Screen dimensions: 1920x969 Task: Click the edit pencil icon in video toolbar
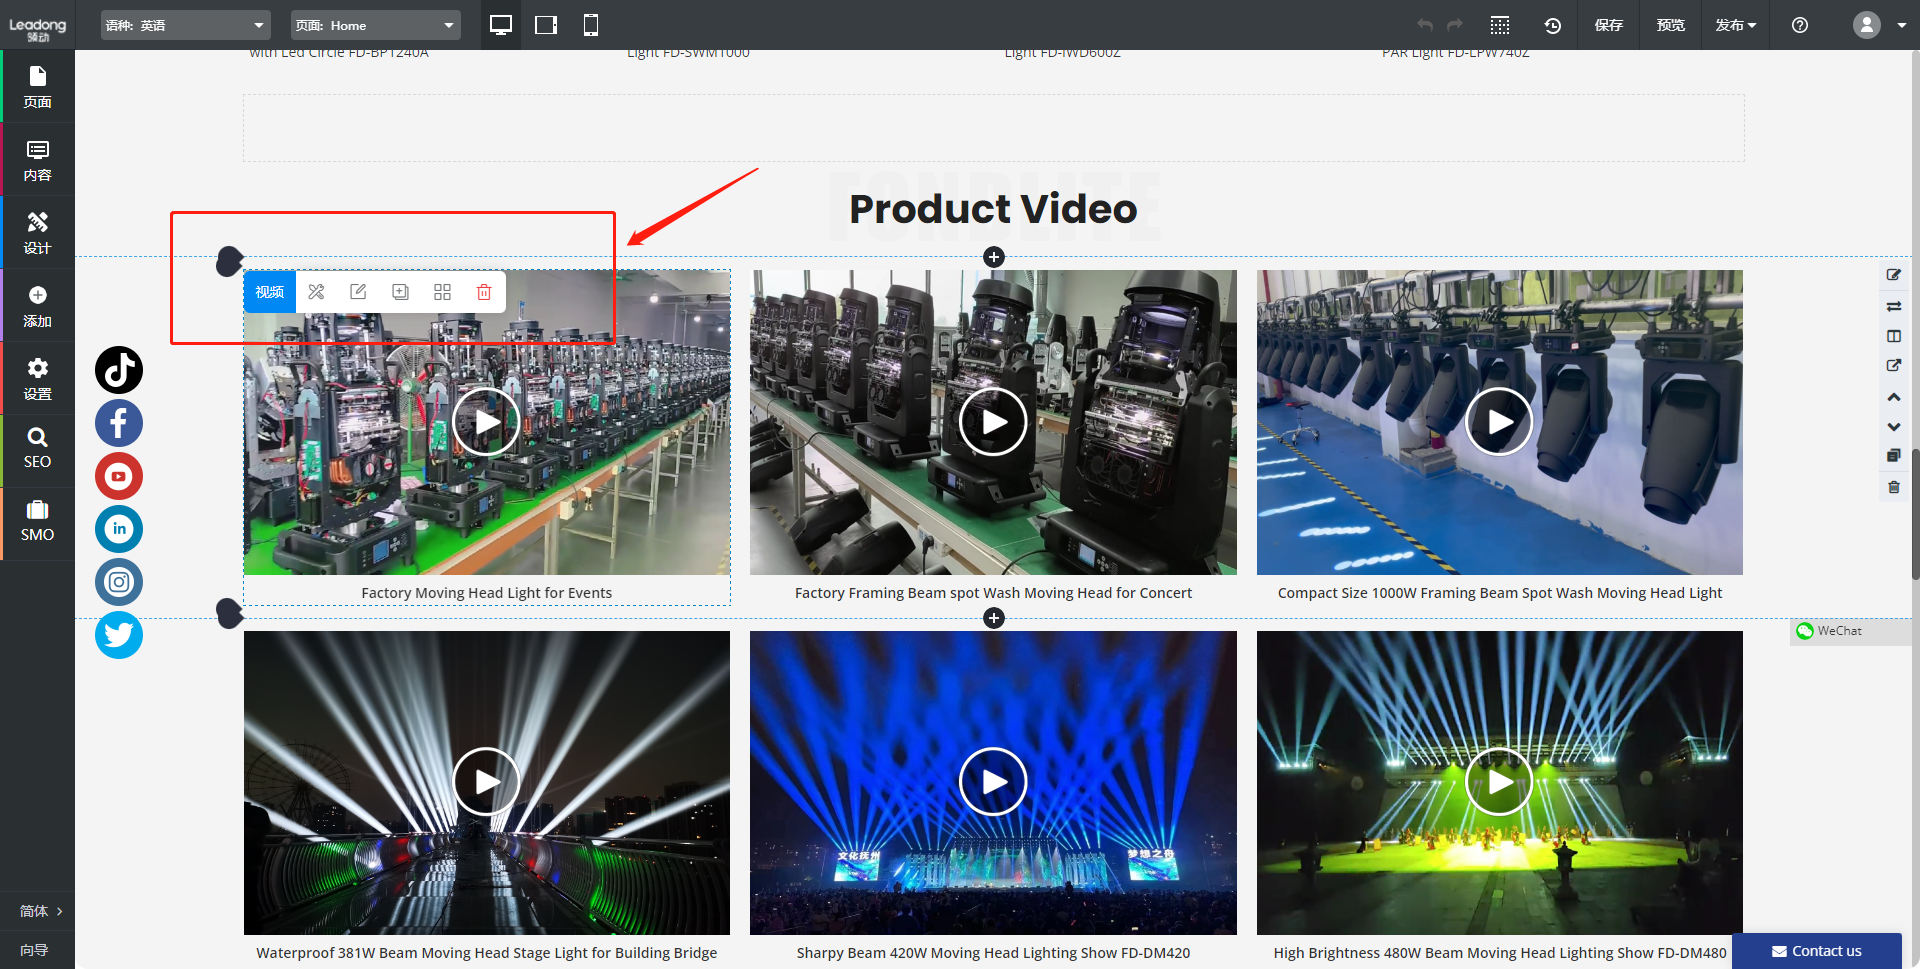click(358, 292)
